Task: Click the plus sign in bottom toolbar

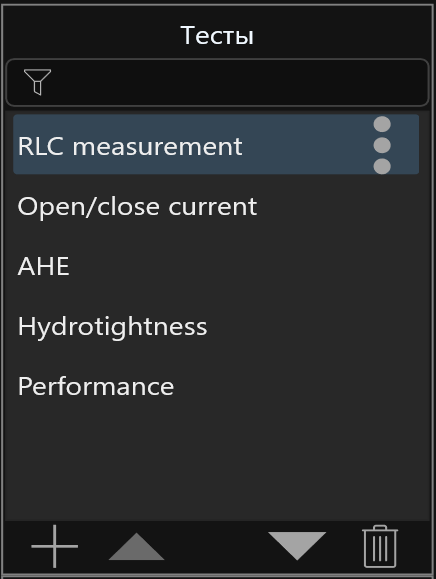Action: [x=55, y=546]
